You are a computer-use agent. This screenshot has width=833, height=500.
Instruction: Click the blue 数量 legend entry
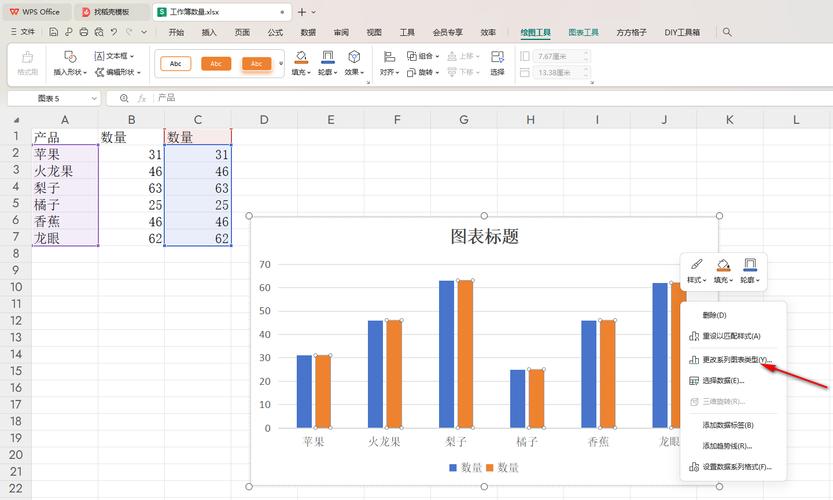click(x=465, y=468)
